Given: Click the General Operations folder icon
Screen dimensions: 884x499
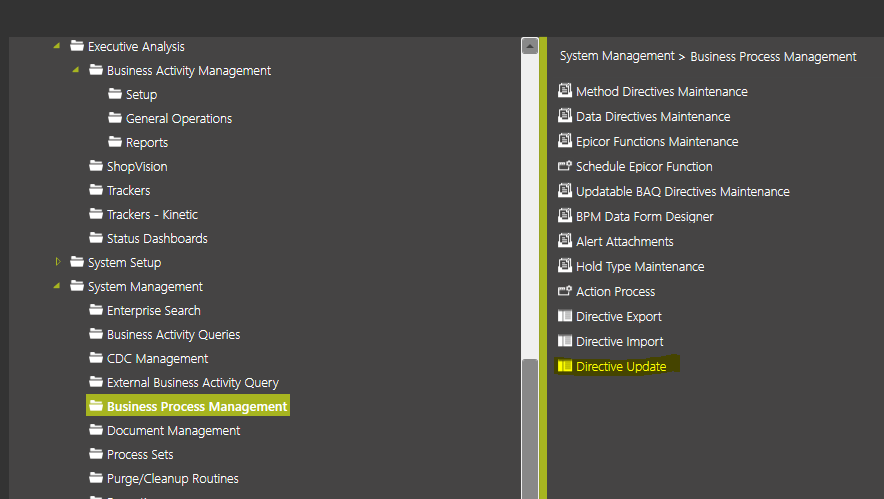Looking at the screenshot, I should click(115, 118).
